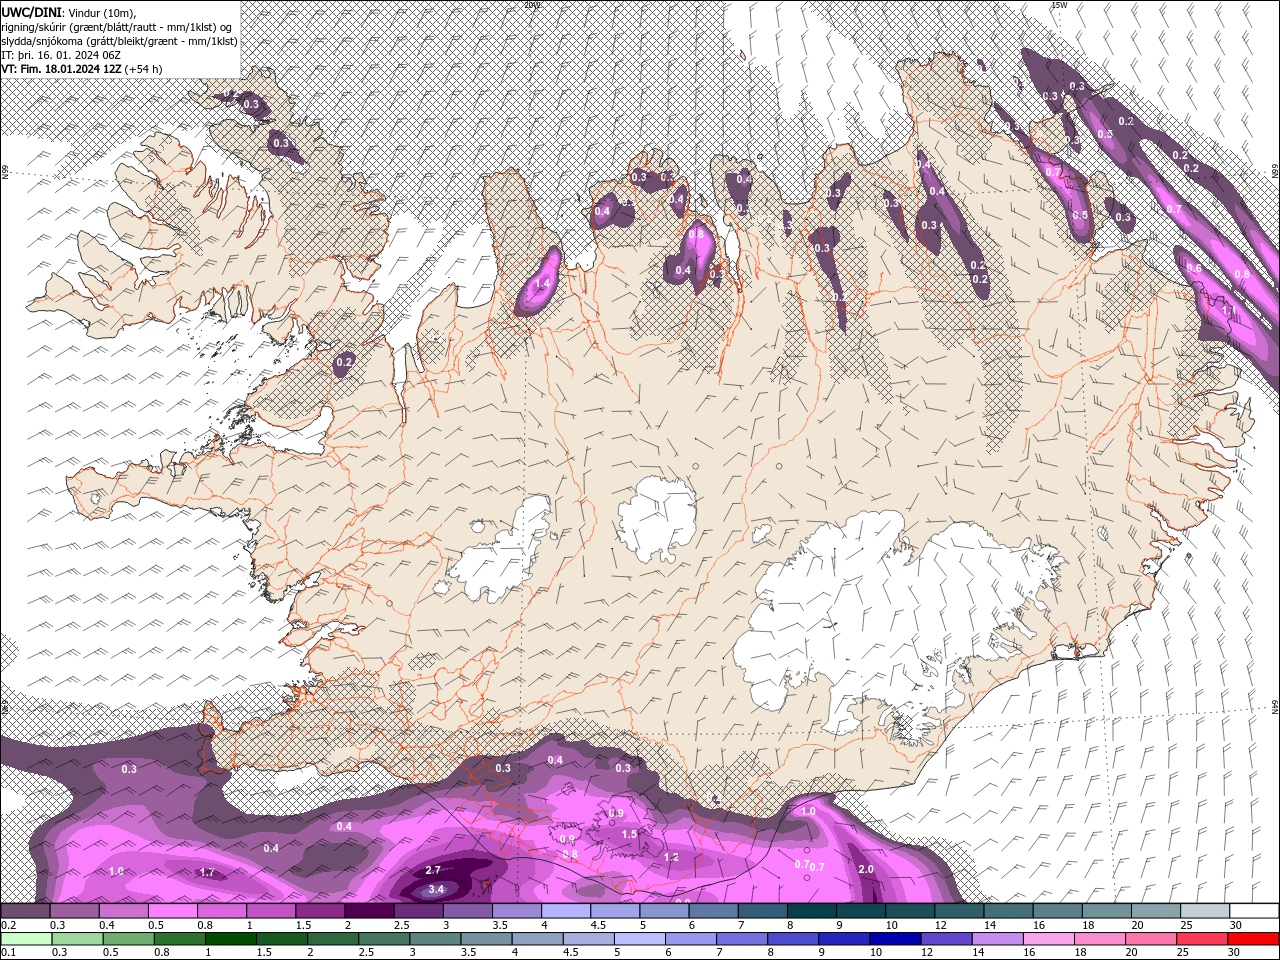Click the '66N' latitude label on the right edge
1280x960 pixels.
[1275, 172]
